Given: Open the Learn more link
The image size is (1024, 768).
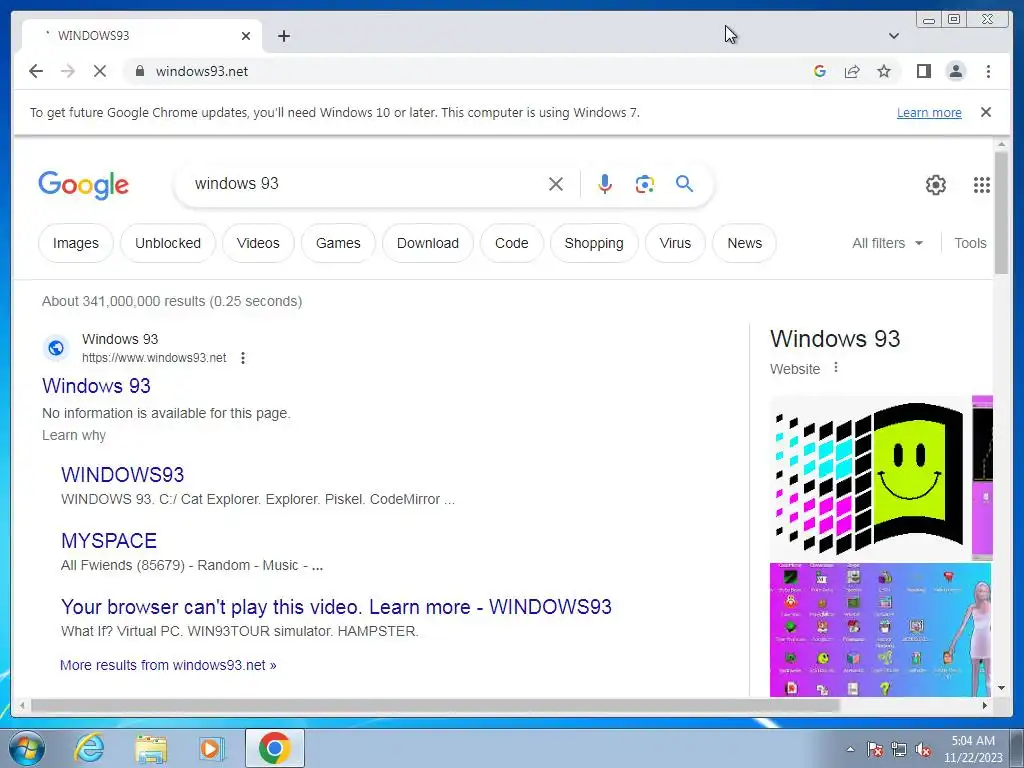Looking at the screenshot, I should click(x=929, y=112).
